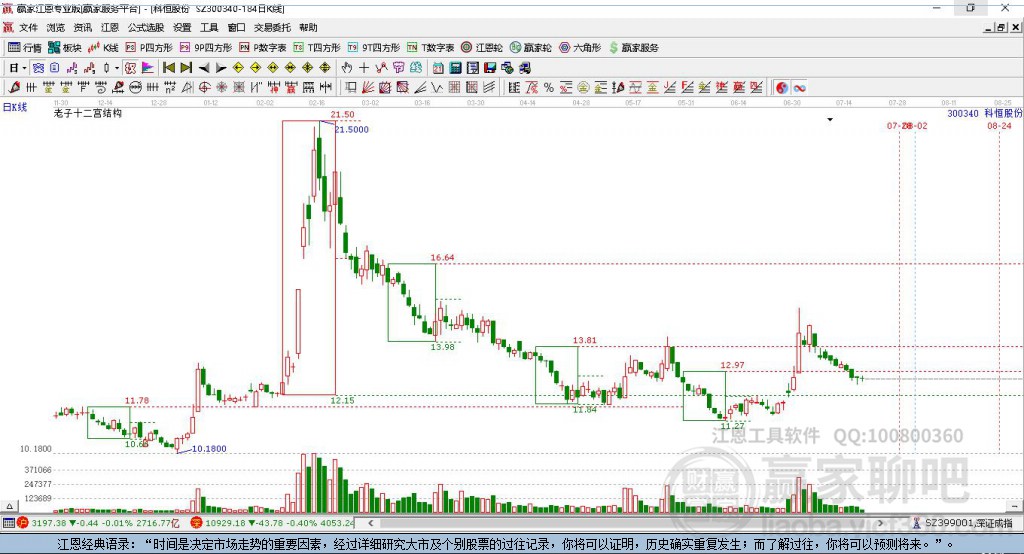This screenshot has width=1024, height=554.
Task: Open the calculator tool
Action: pyautogui.click(x=455, y=68)
